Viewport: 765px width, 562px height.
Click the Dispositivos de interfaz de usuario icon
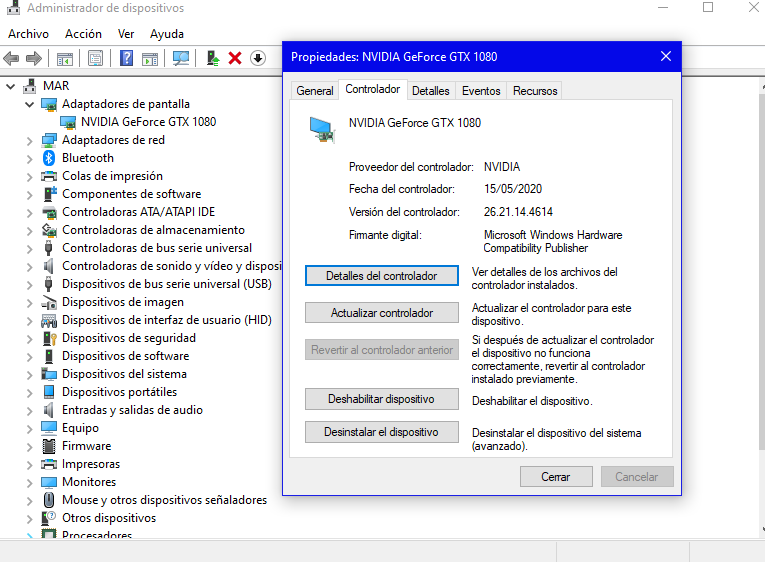tap(49, 320)
